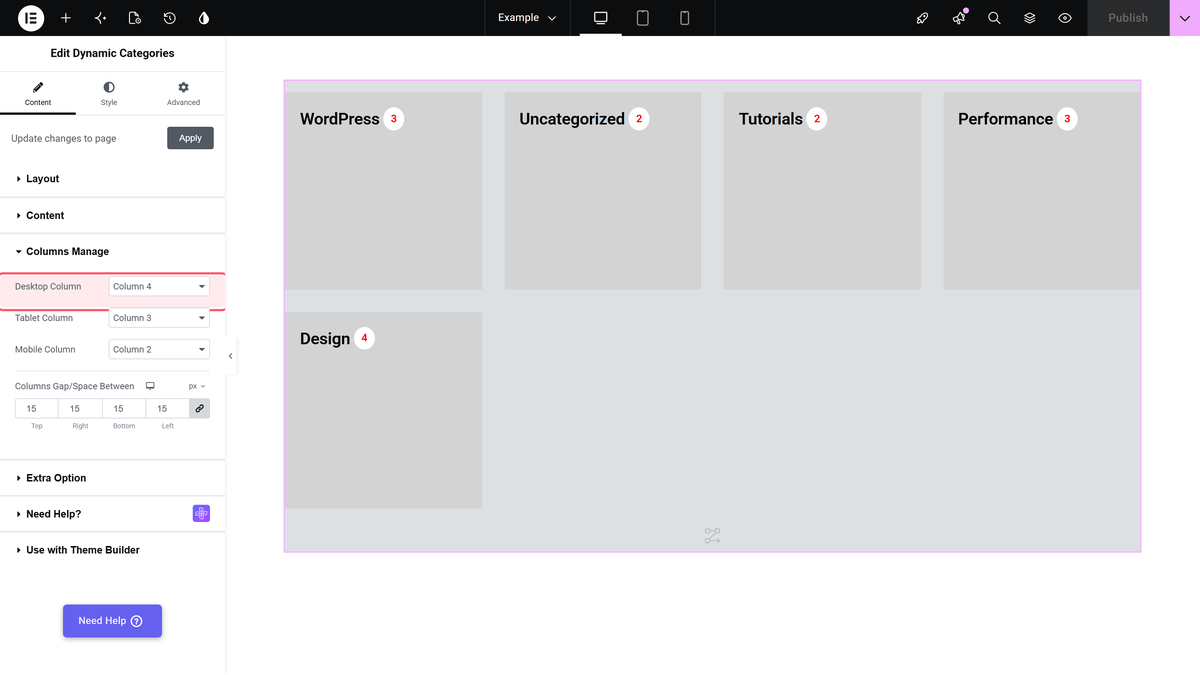Open the Example page dropdown
1200x675 pixels.
[x=527, y=18]
